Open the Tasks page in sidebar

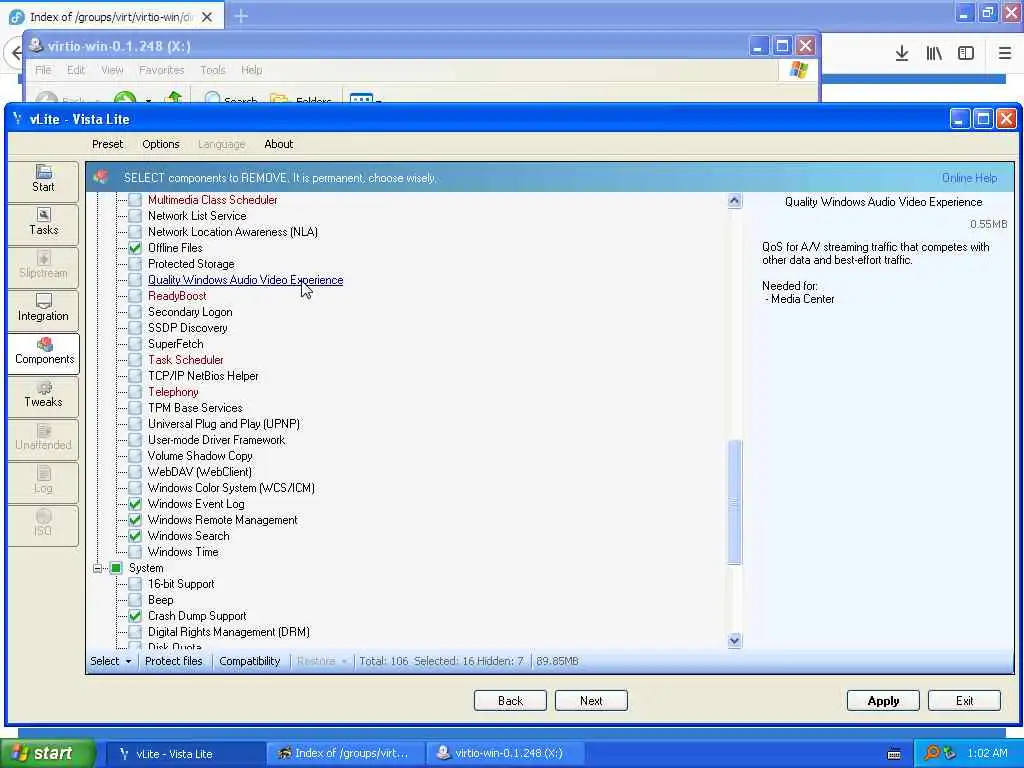43,223
